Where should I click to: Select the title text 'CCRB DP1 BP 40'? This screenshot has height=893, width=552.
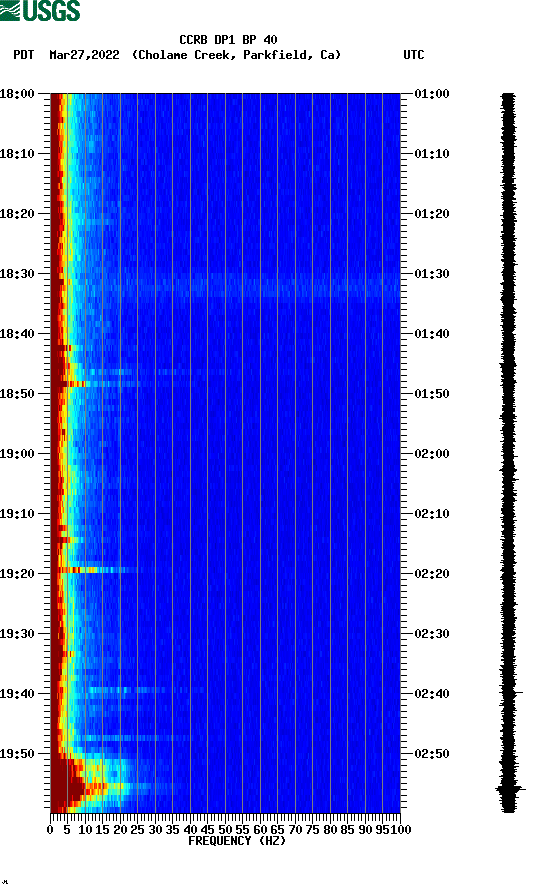pyautogui.click(x=228, y=40)
